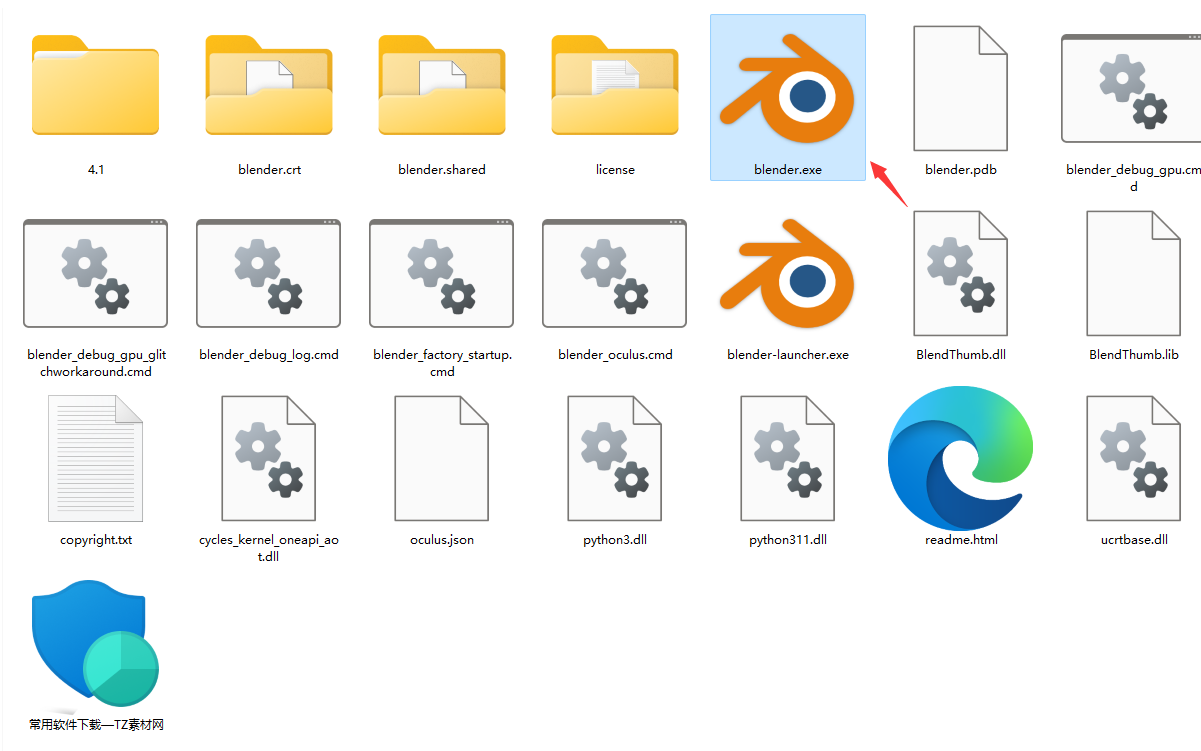Select the blender.shared folder
Viewport: 1201px width, 751px height.
[x=442, y=88]
